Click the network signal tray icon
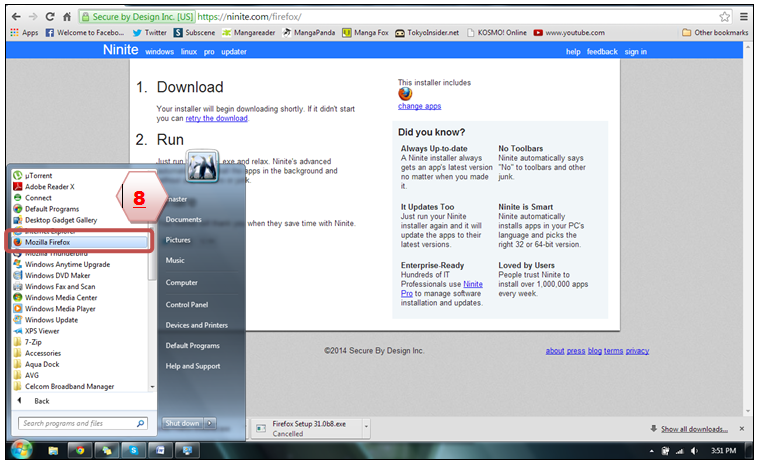This screenshot has height=464, width=757. click(680, 451)
